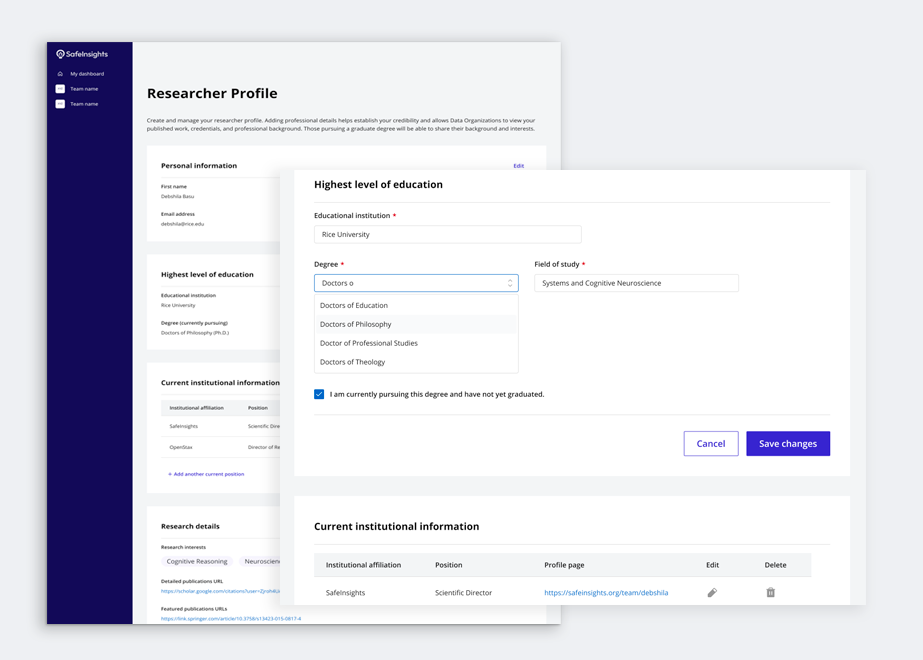Click the Cognitive Reasoning research interest tag
This screenshot has height=660, width=923.
coord(197,562)
